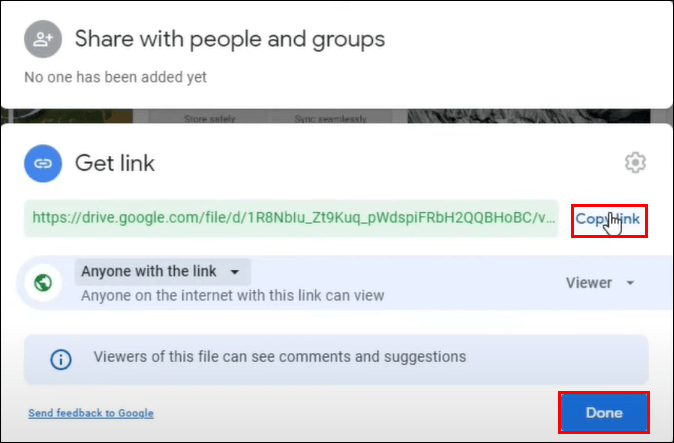Click the hand cursor over Copy link
Viewport: 674px width, 443px height.
point(613,223)
